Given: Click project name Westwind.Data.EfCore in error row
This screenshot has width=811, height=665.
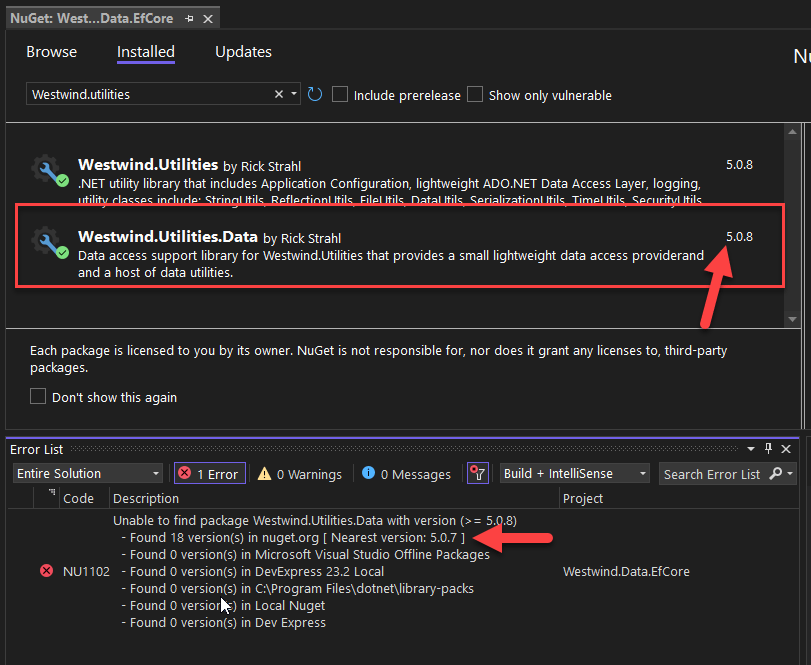Looking at the screenshot, I should 626,571.
